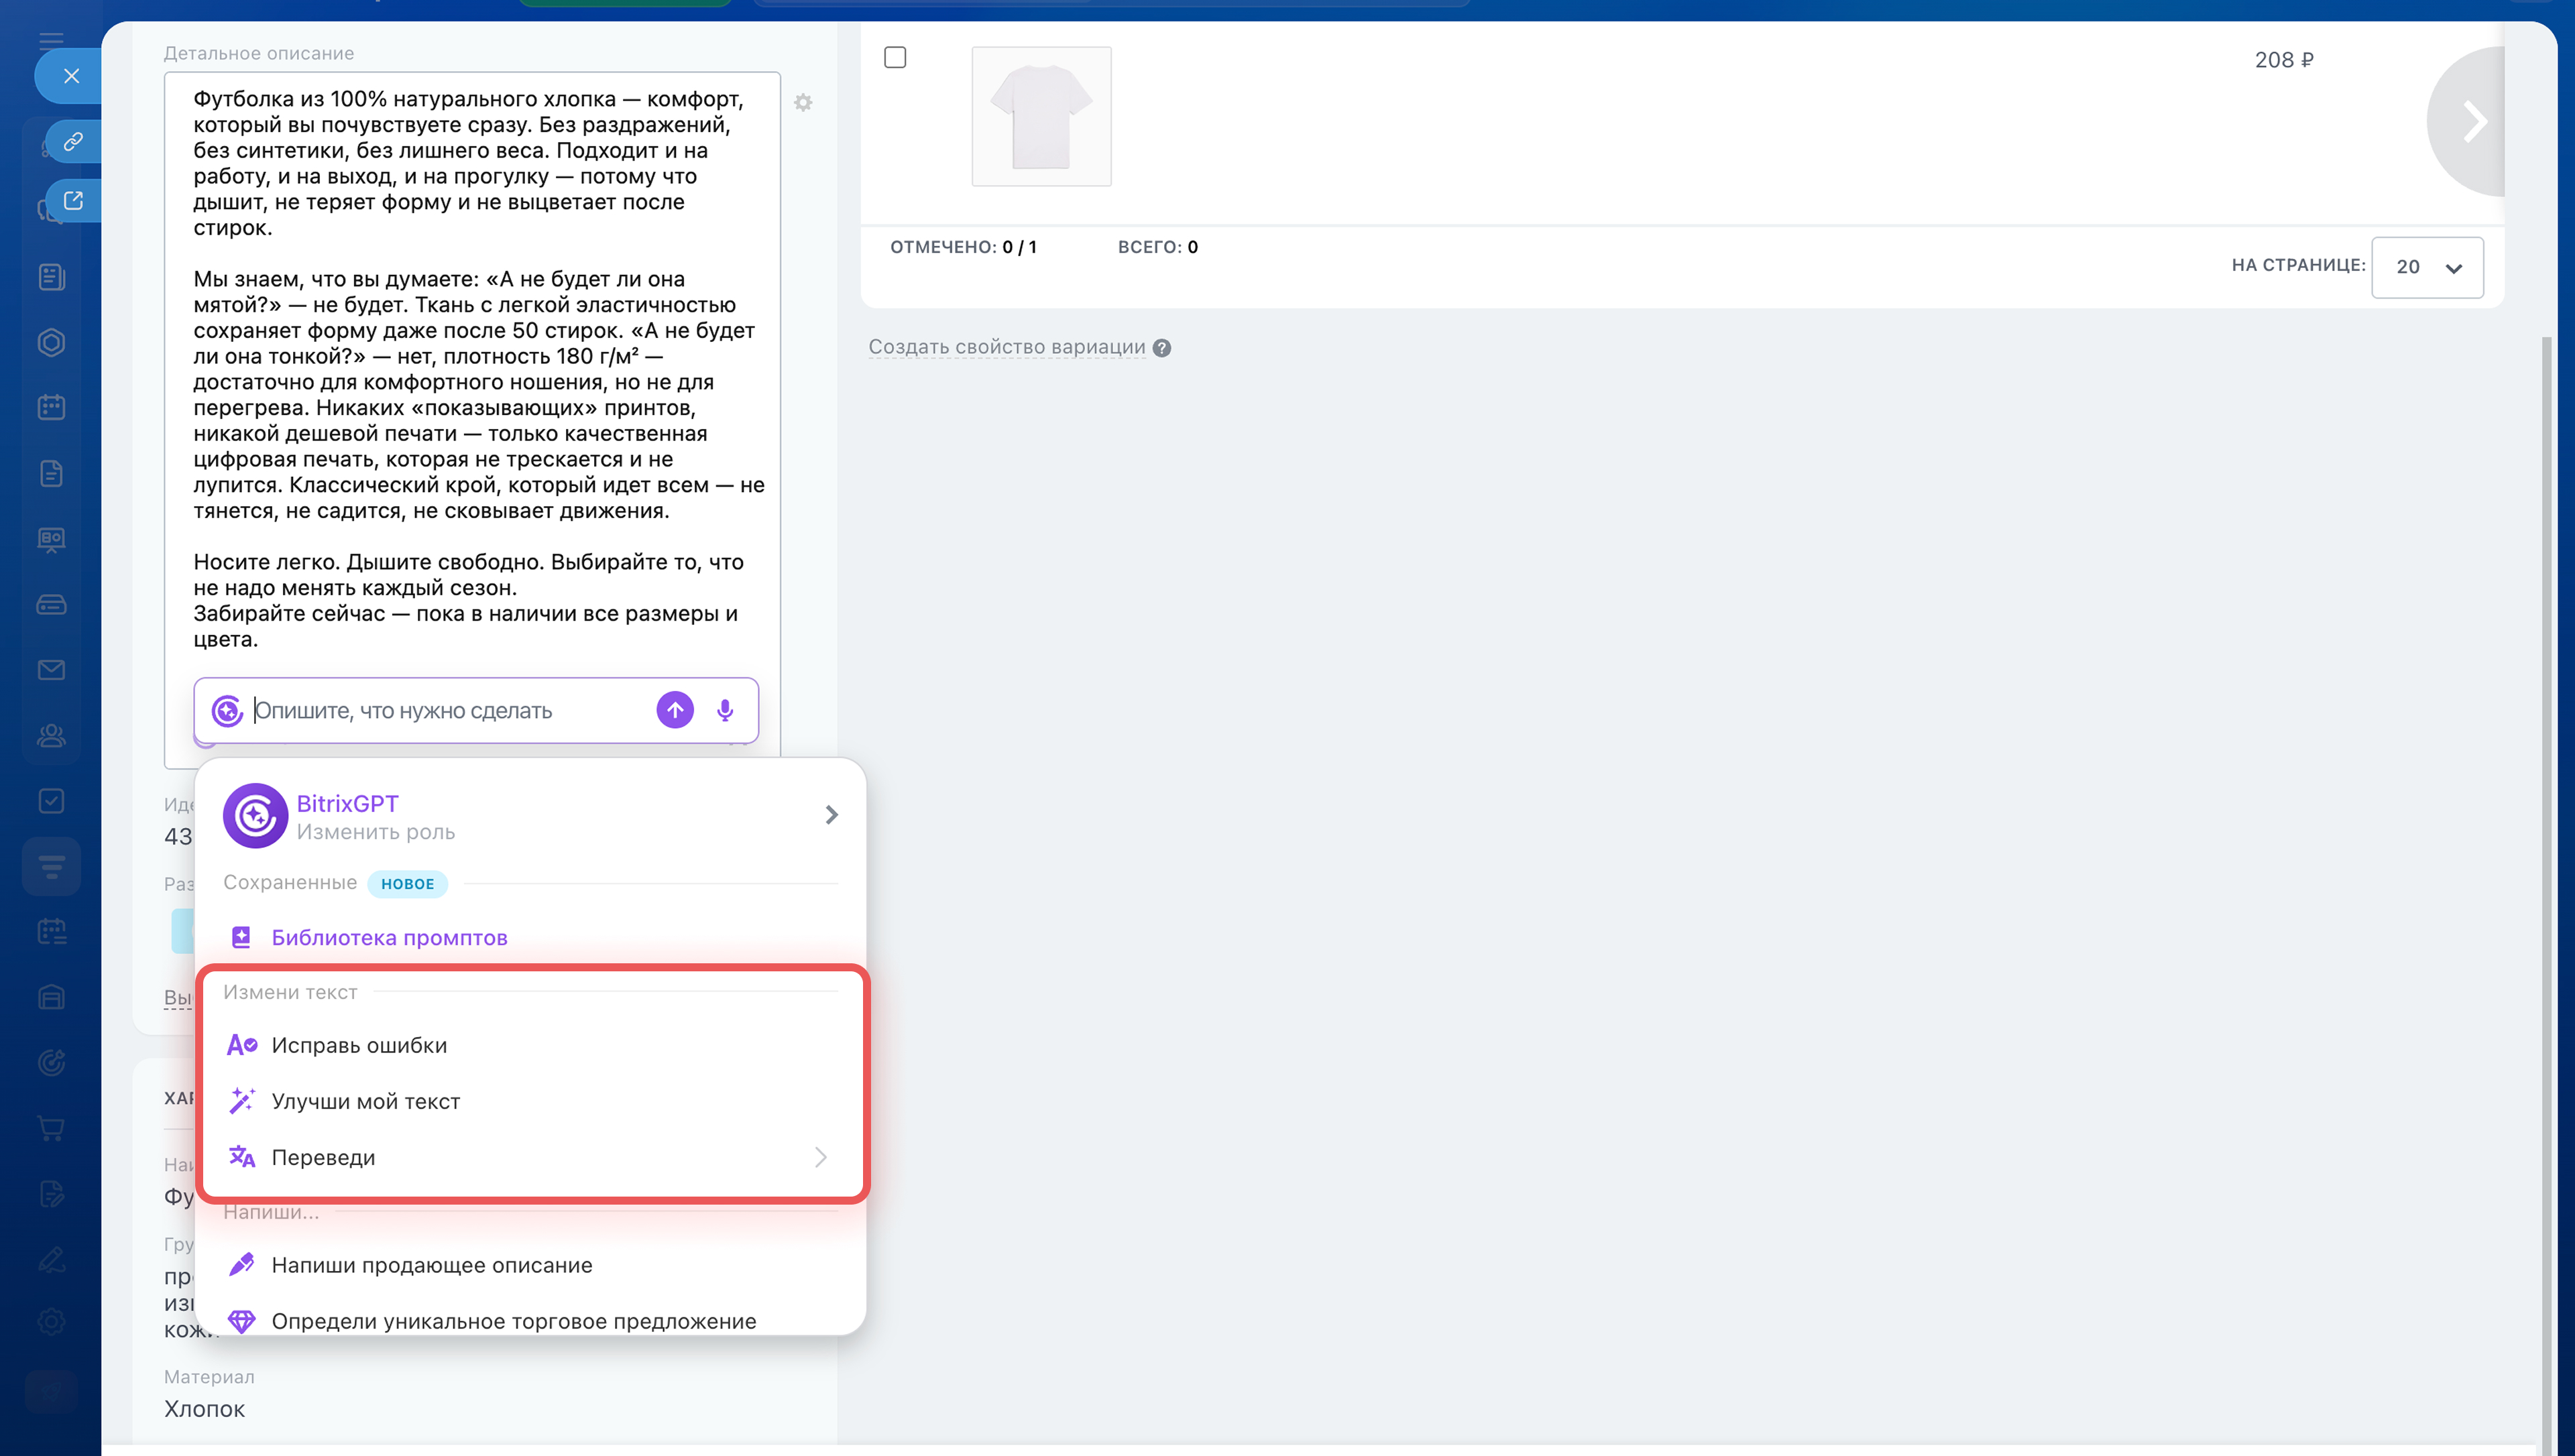Screen dimensions: 2575x1456
Task: Click the microphone voice input icon
Action: pyautogui.click(x=725, y=710)
